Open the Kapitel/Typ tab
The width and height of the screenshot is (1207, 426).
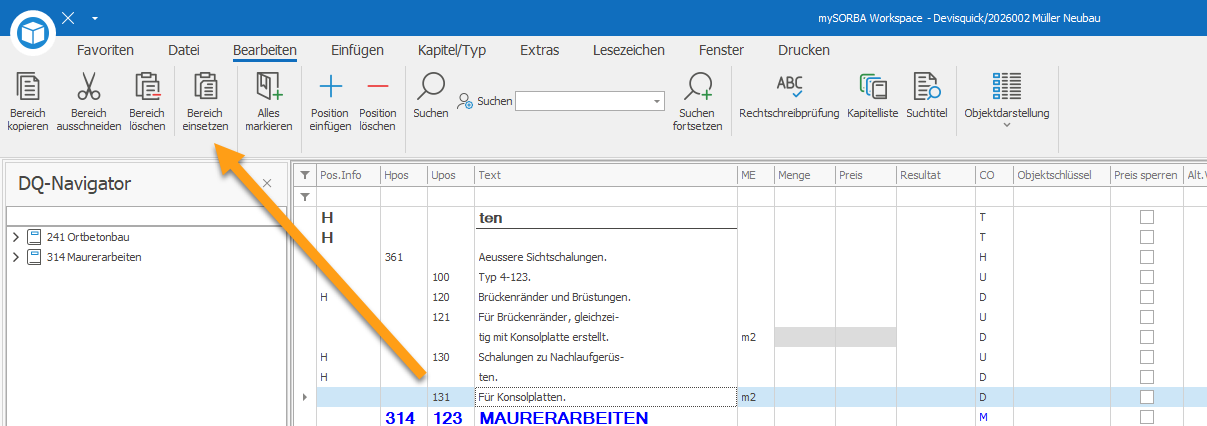[x=452, y=50]
